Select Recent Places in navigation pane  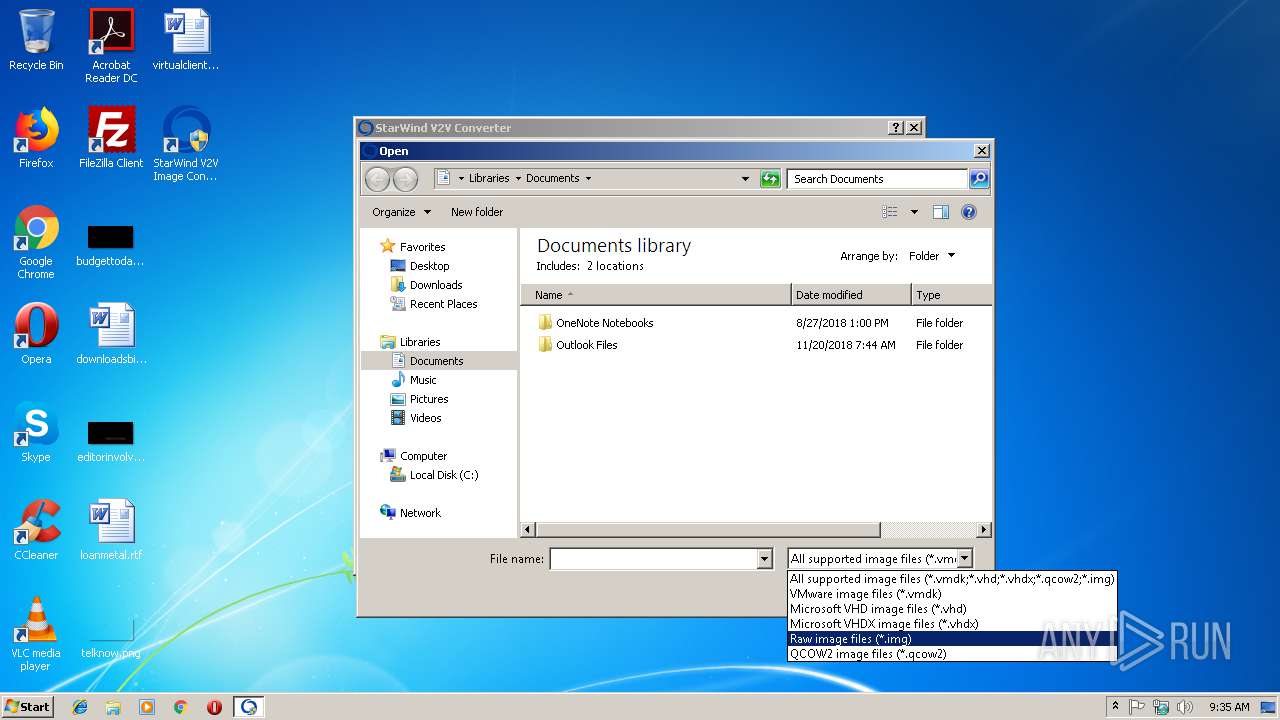click(x=443, y=304)
